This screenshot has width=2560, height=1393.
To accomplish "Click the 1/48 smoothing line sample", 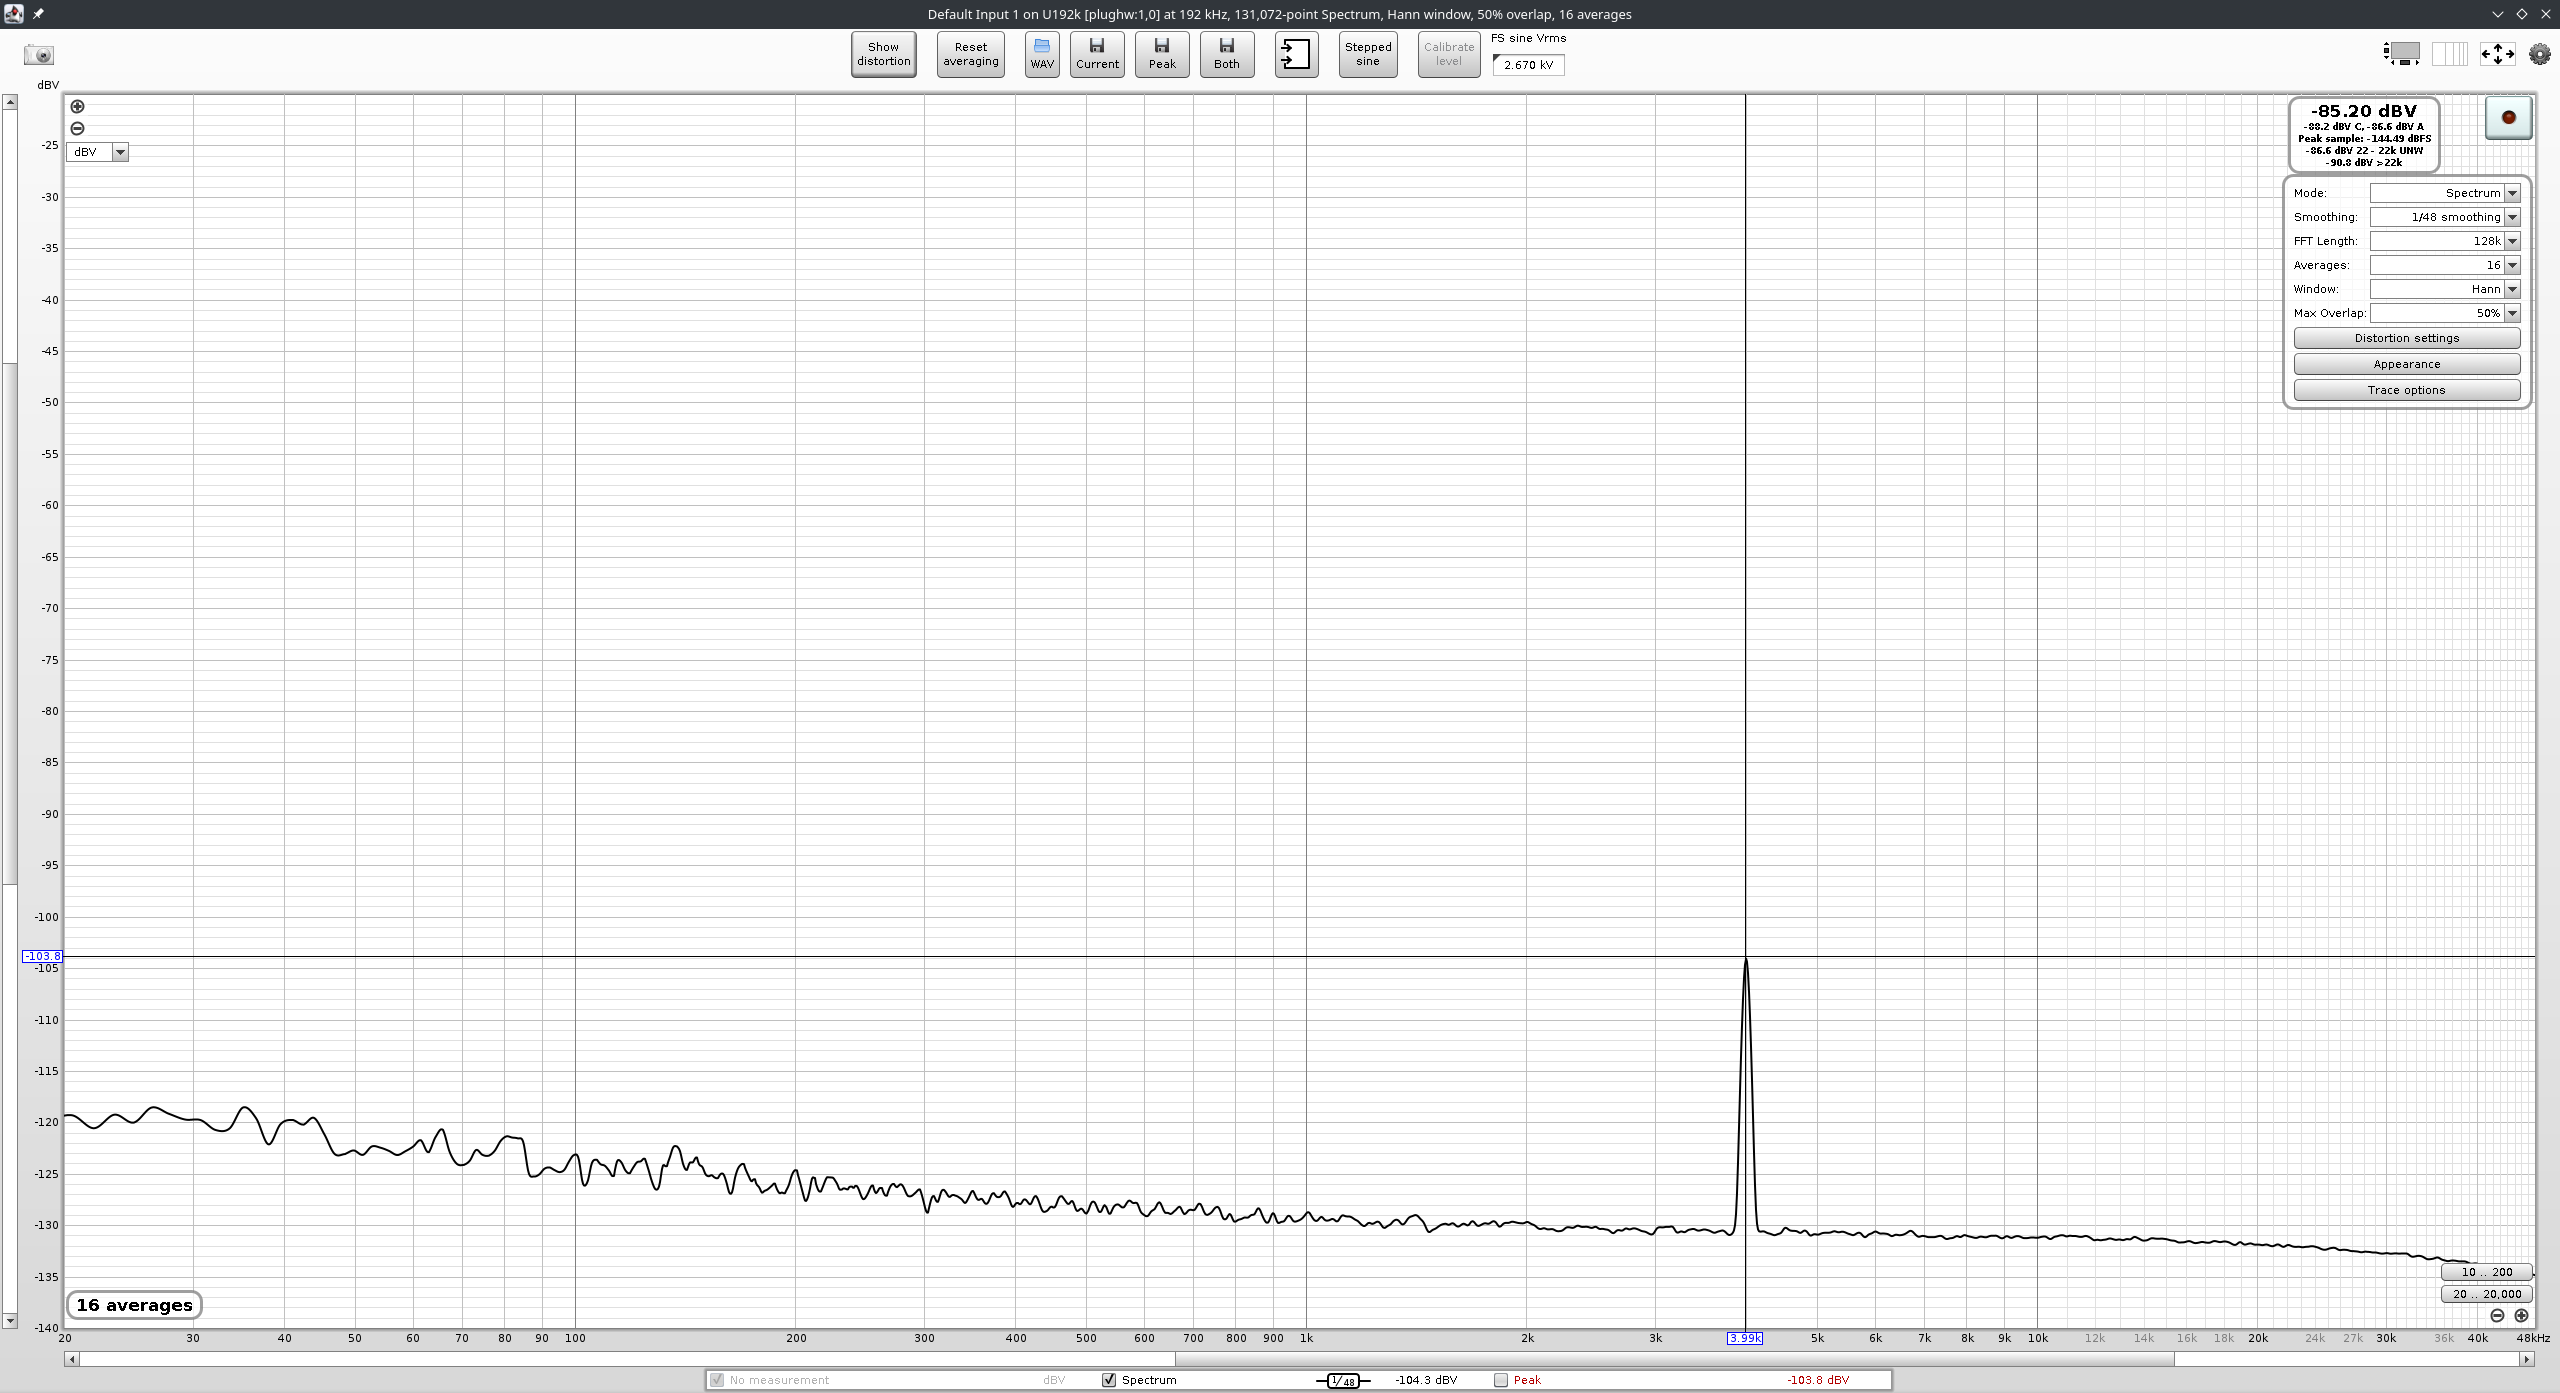I will 1343,1381.
